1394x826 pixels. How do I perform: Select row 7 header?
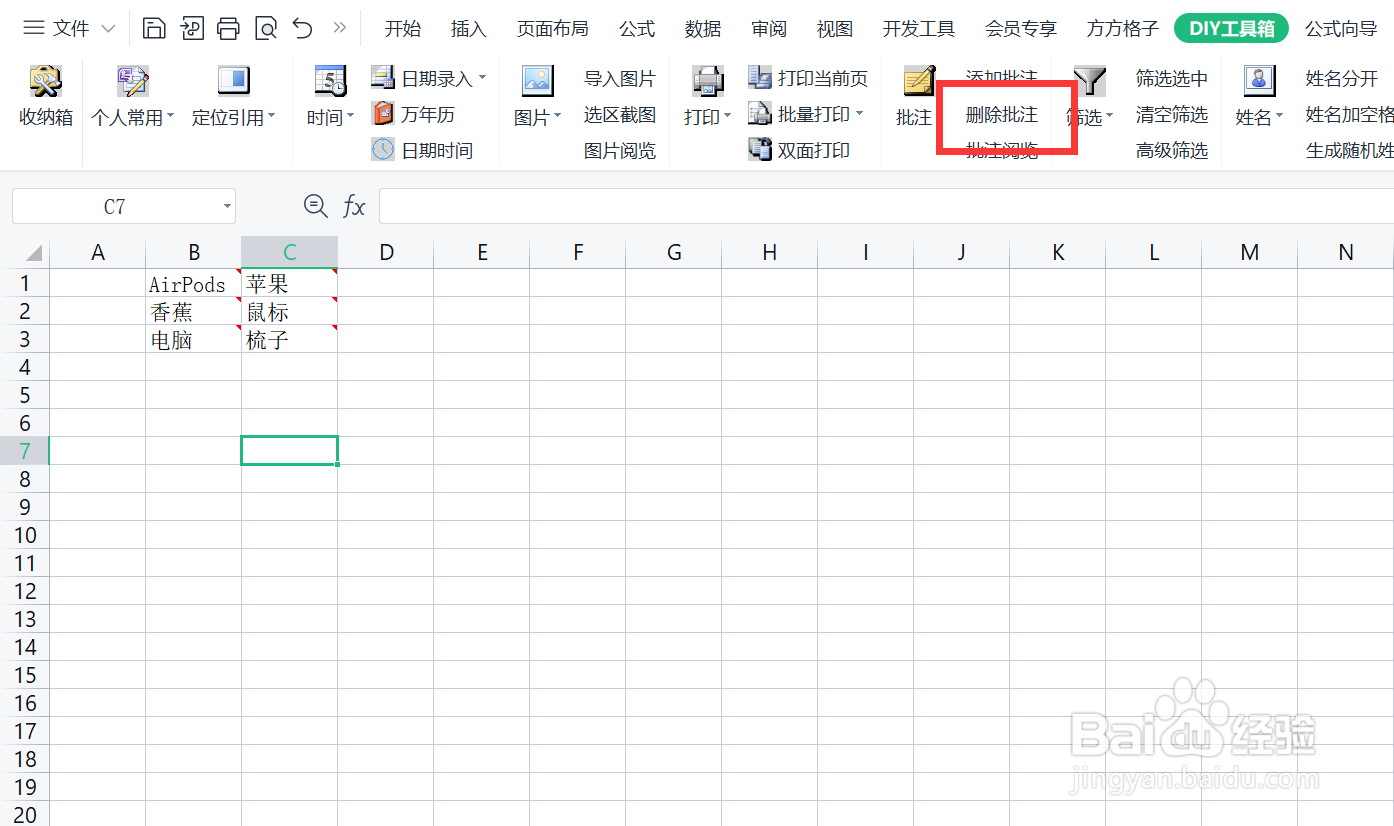pyautogui.click(x=25, y=451)
